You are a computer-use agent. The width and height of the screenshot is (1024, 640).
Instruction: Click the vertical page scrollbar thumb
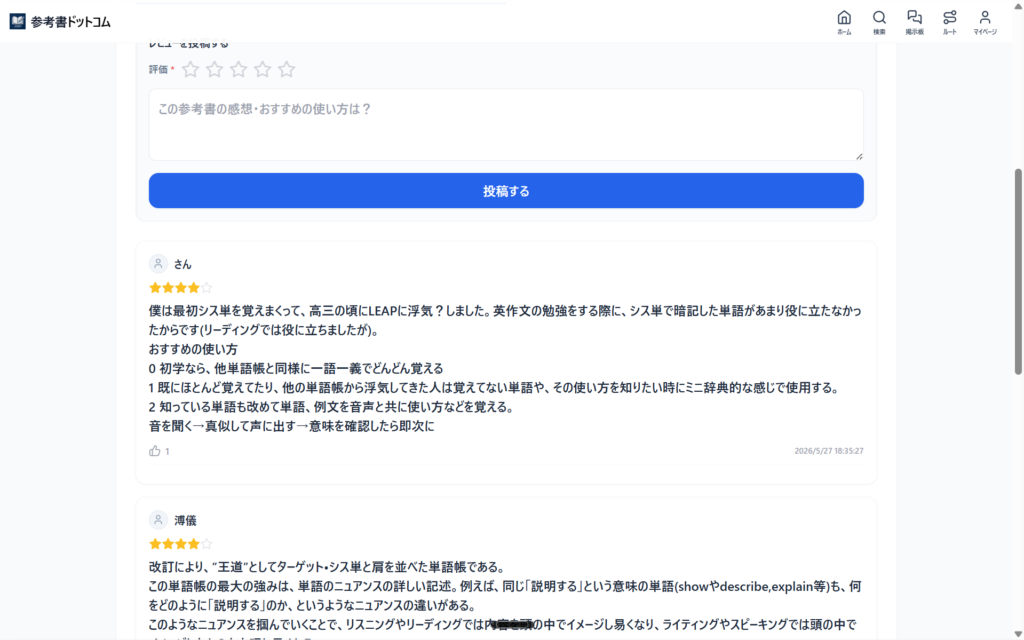pyautogui.click(x=1017, y=272)
